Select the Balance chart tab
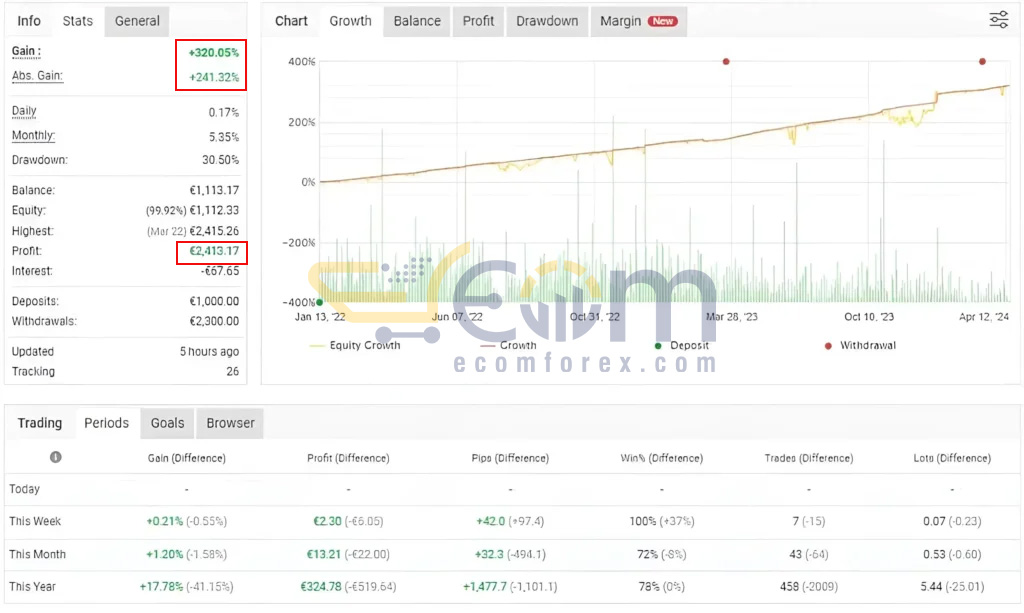The height and width of the screenshot is (613, 1024). pos(417,21)
